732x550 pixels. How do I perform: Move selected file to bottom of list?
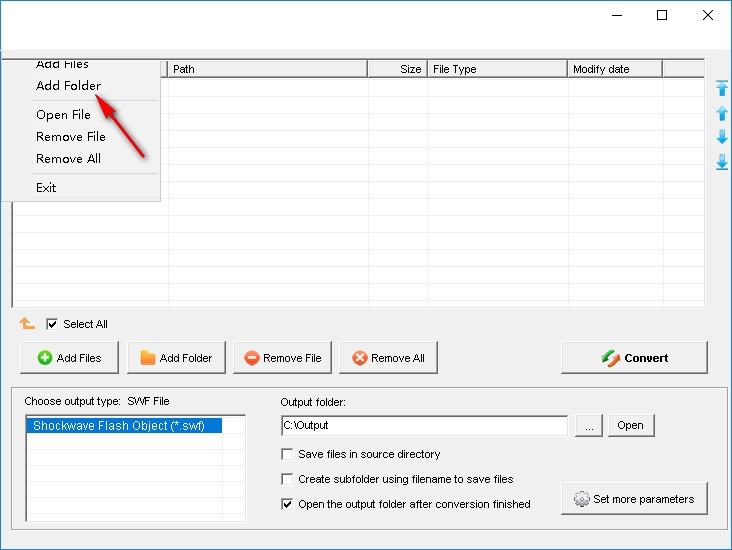(722, 162)
